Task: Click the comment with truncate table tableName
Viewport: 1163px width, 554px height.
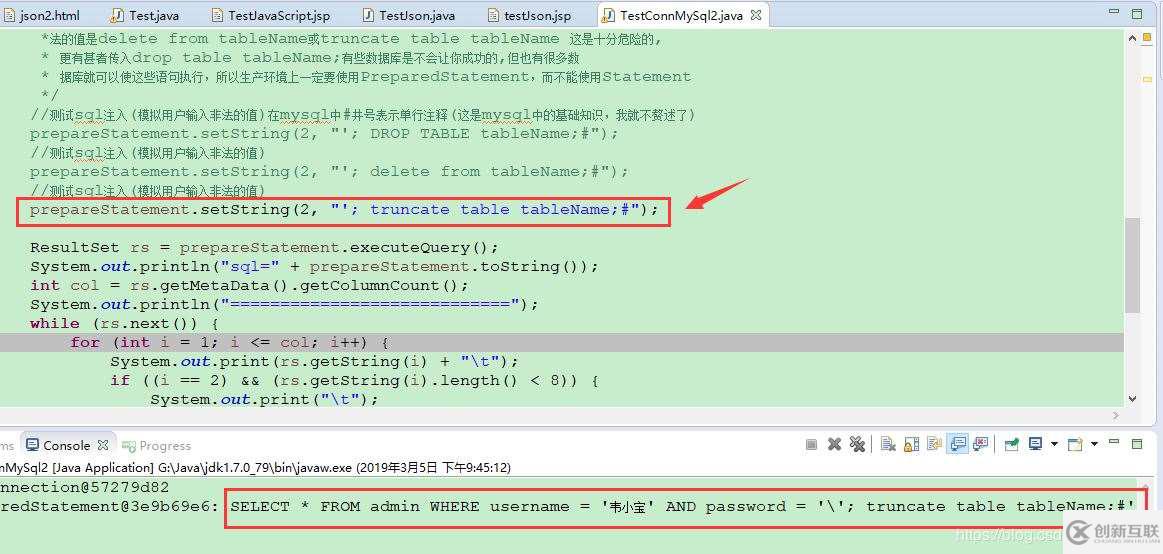Action: click(x=352, y=39)
